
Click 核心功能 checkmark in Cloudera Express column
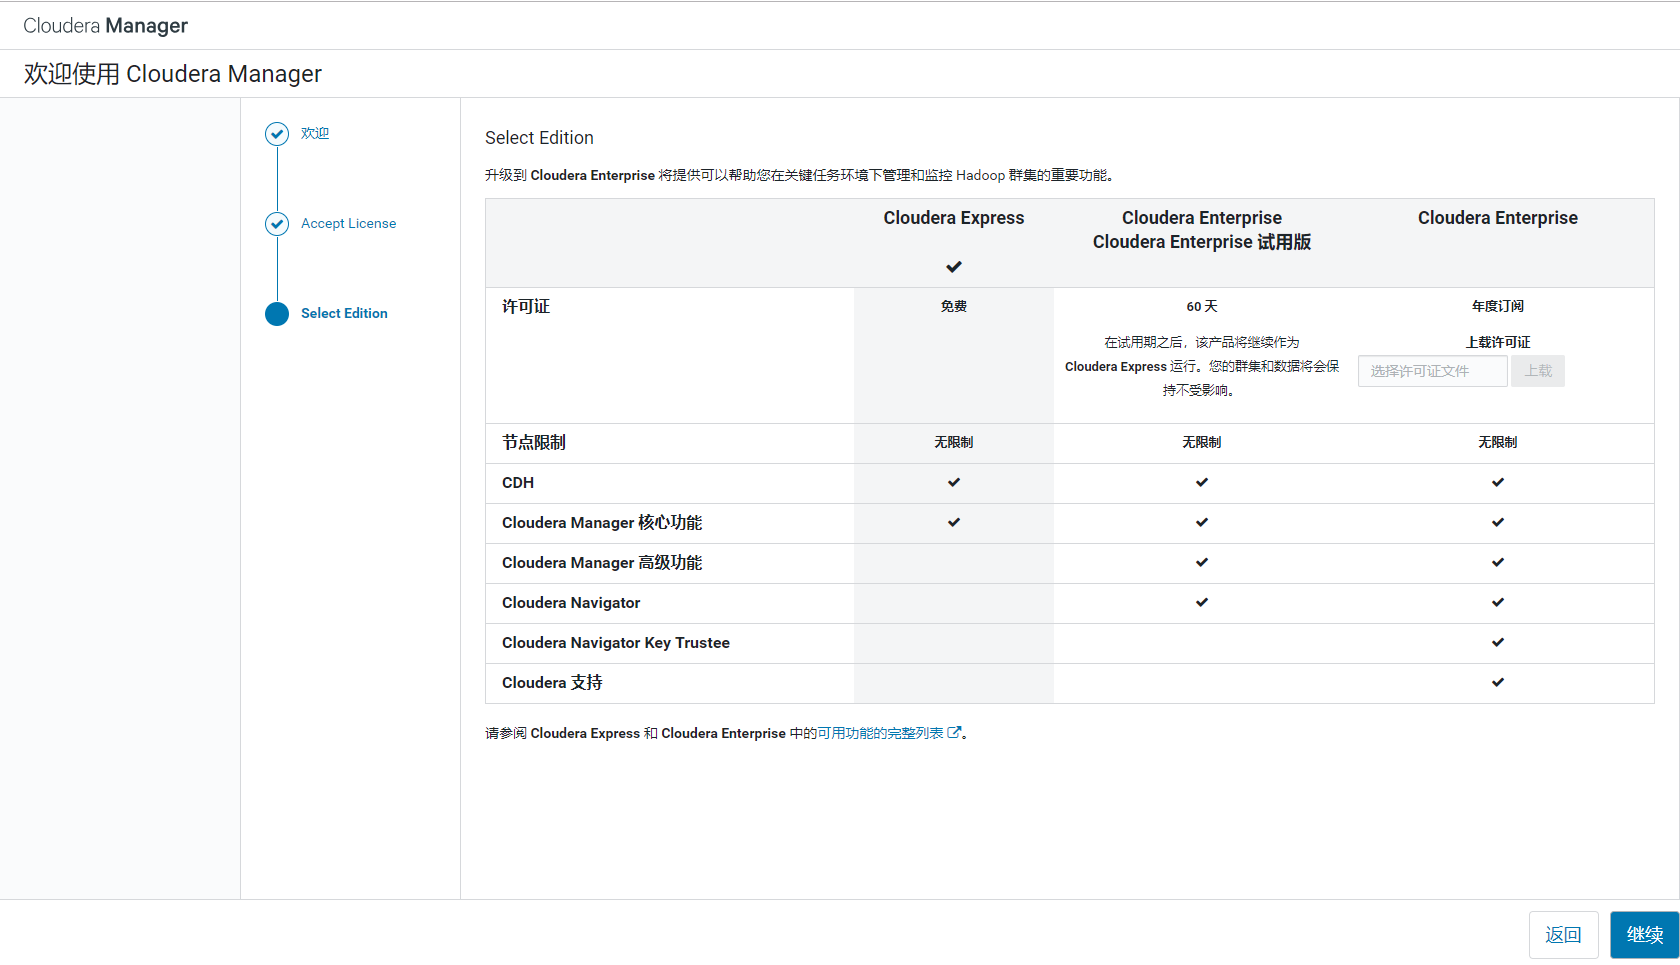click(x=954, y=522)
